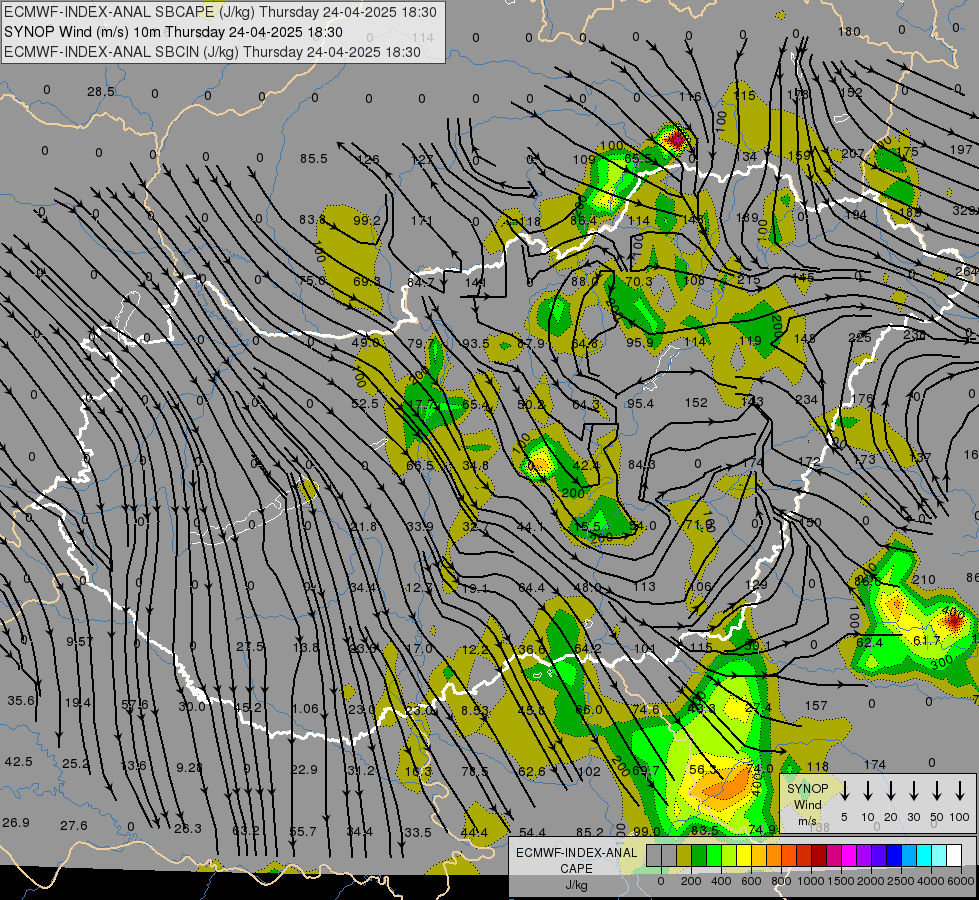The width and height of the screenshot is (979, 900).
Task: Click the map value 70.3
Action: (x=639, y=282)
